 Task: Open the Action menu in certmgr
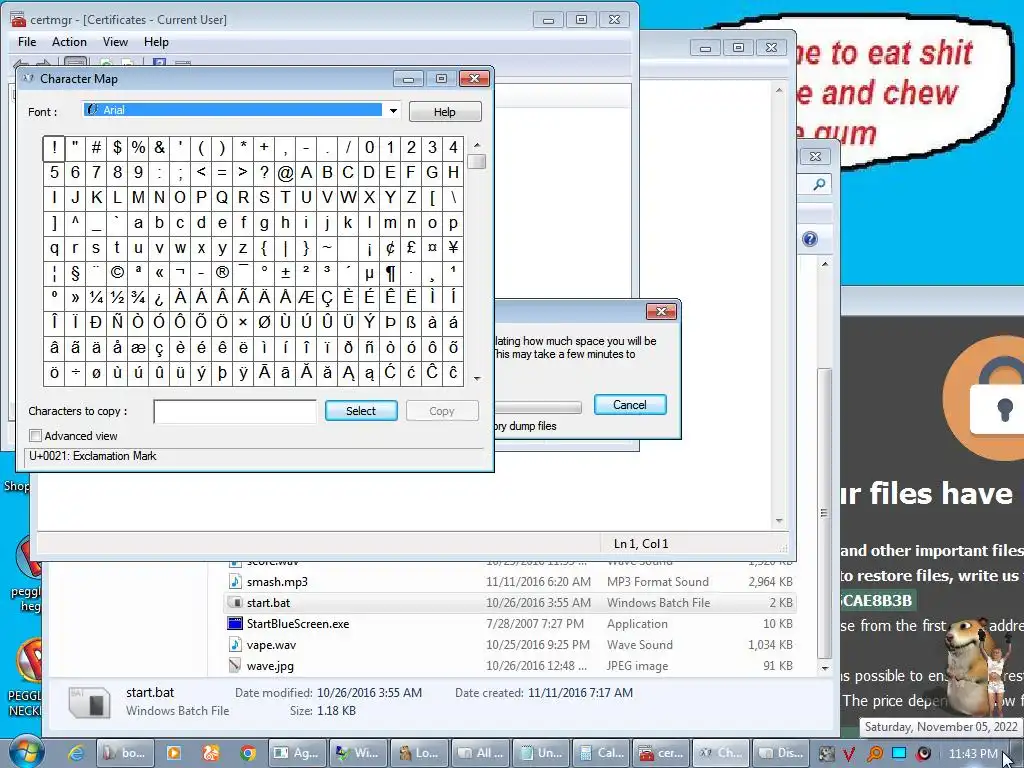tap(69, 42)
